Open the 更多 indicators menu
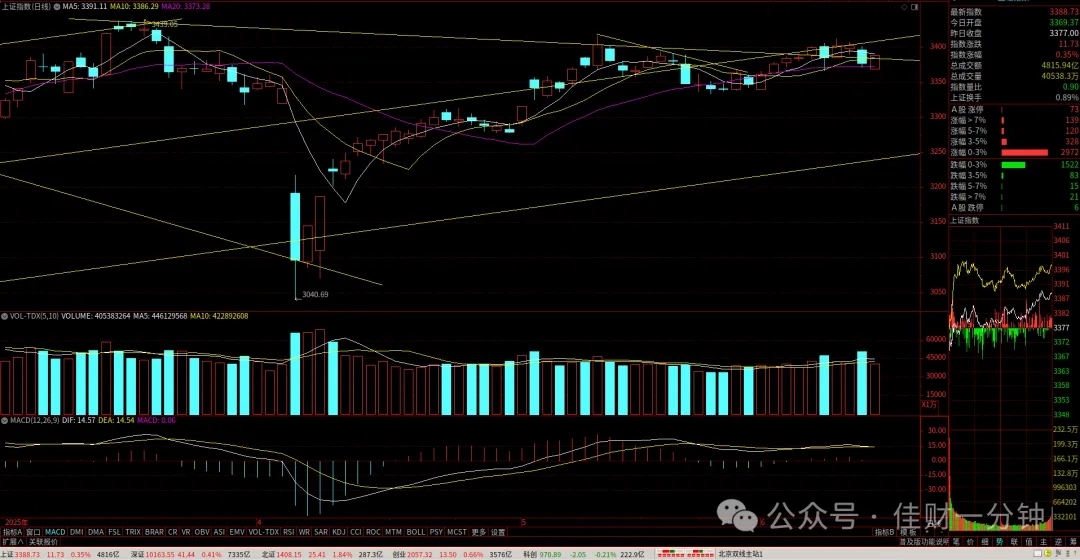The height and width of the screenshot is (560, 1080). tap(479, 532)
